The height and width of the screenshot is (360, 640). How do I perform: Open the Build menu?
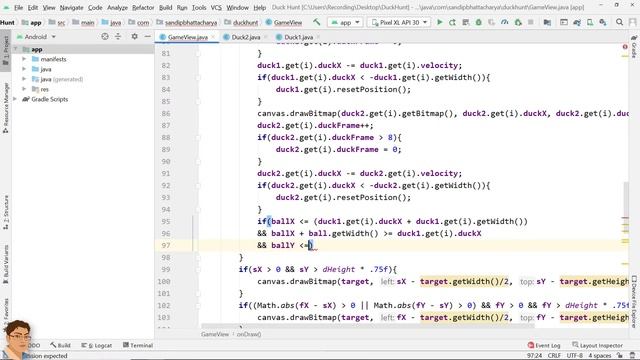[x=165, y=7]
